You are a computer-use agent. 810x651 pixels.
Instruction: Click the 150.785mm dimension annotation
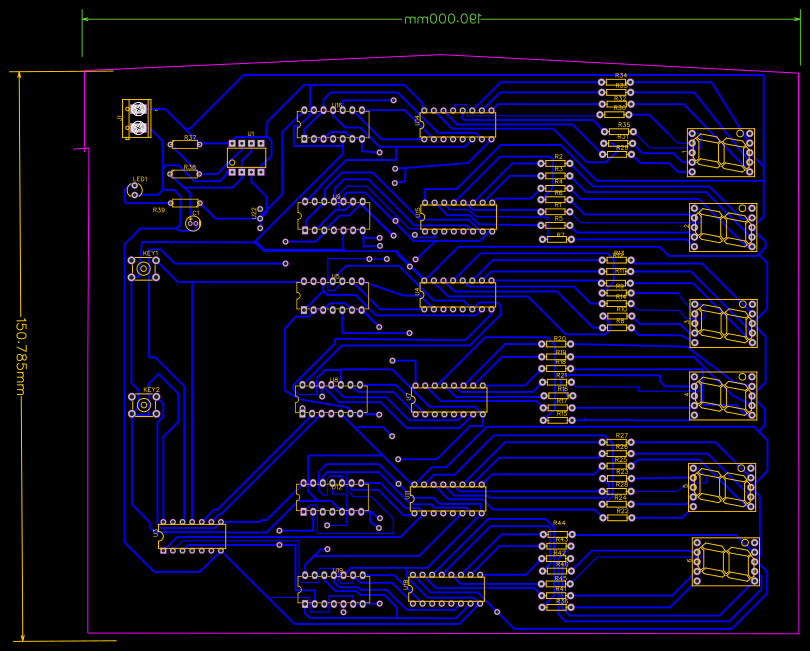click(18, 355)
